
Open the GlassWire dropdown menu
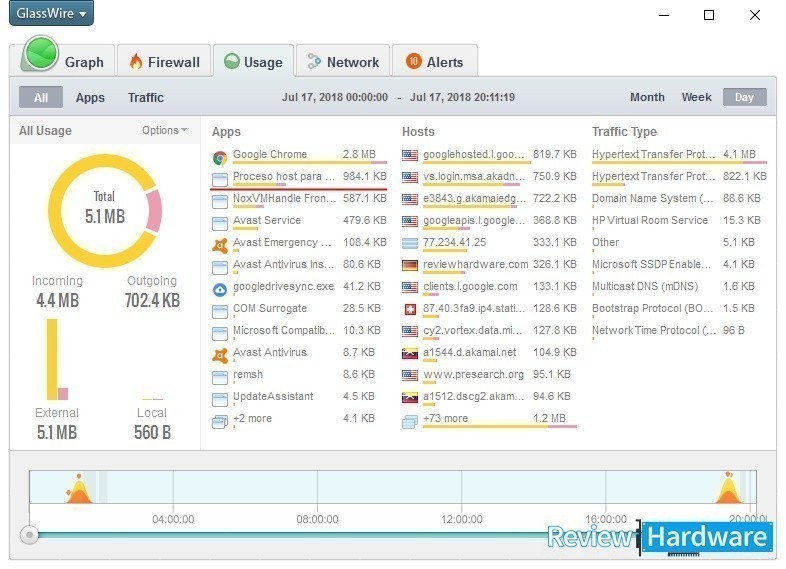(51, 13)
